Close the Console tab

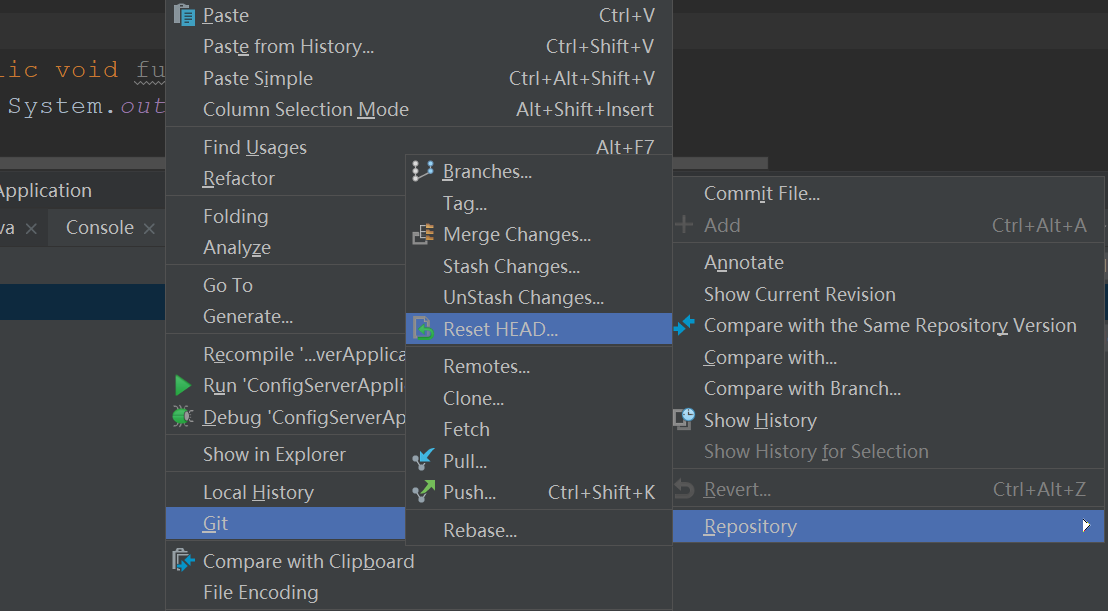pyautogui.click(x=149, y=229)
